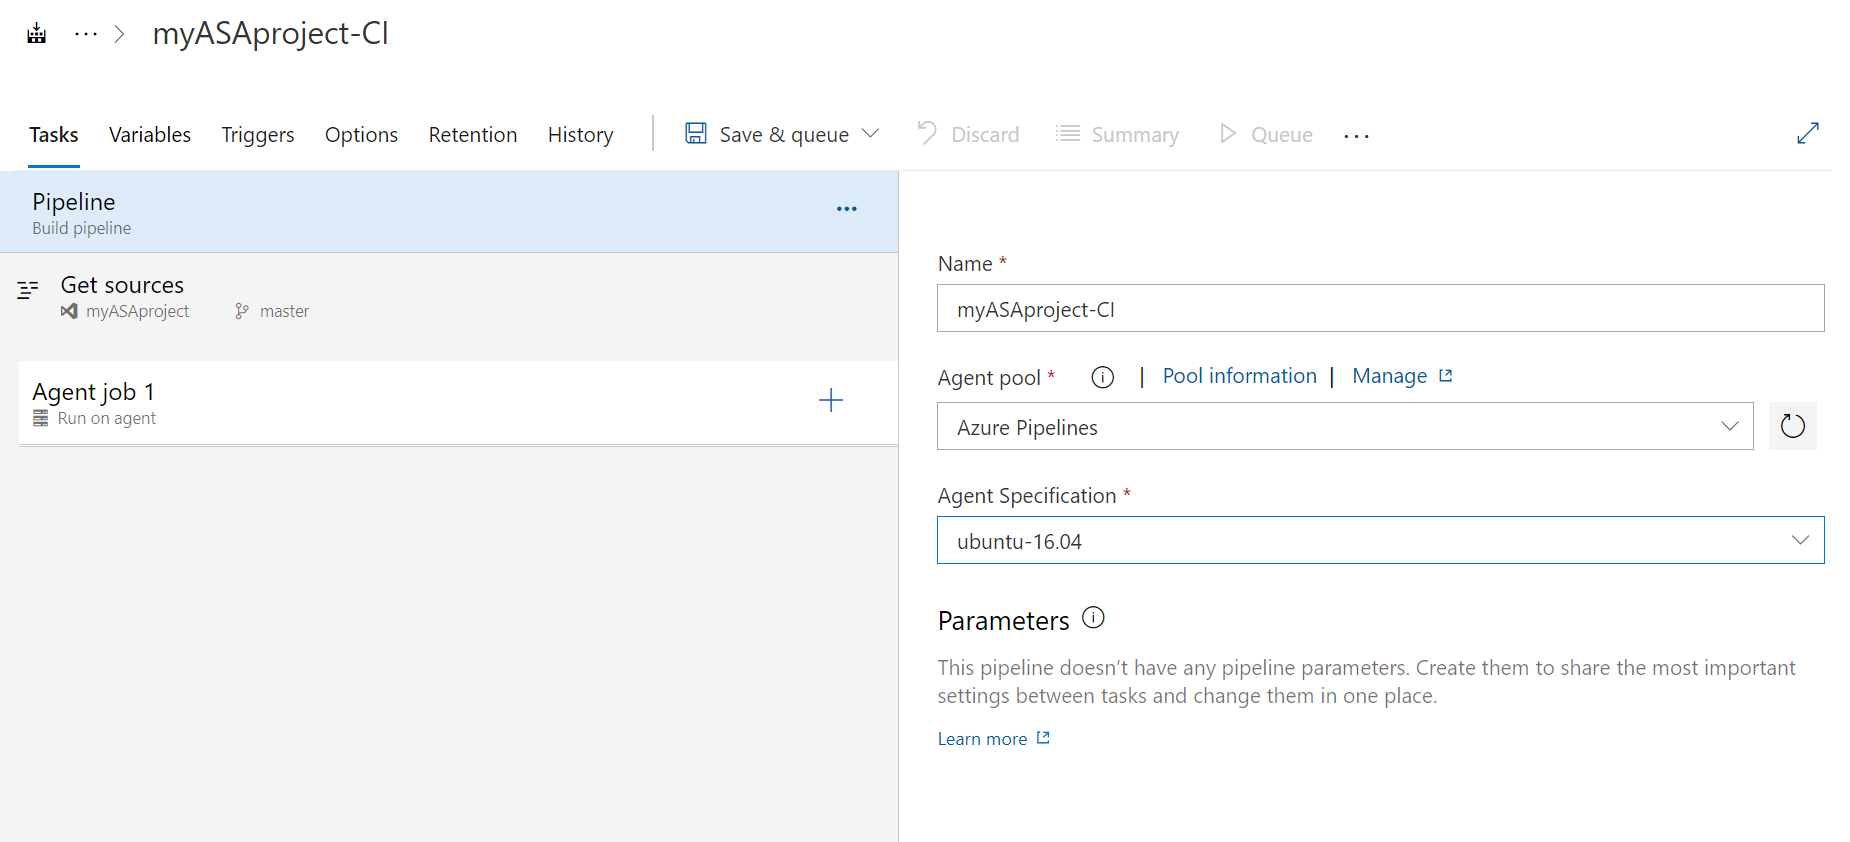
Task: Open the ubuntu-16.04 Agent Specification dropdown
Action: click(x=1380, y=541)
